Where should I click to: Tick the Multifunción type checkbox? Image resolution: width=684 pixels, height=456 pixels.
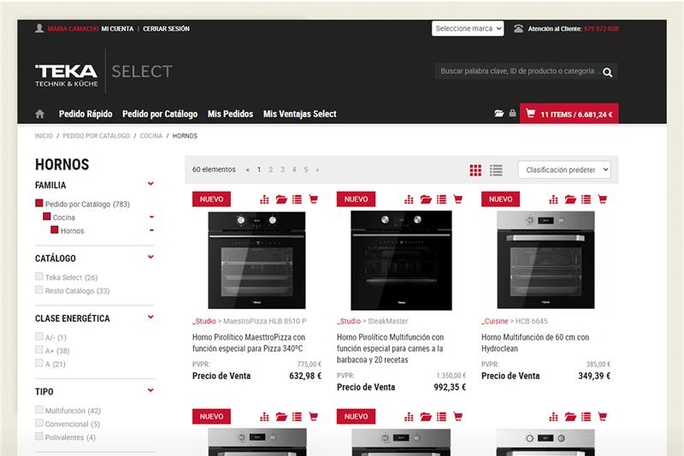[x=39, y=411]
